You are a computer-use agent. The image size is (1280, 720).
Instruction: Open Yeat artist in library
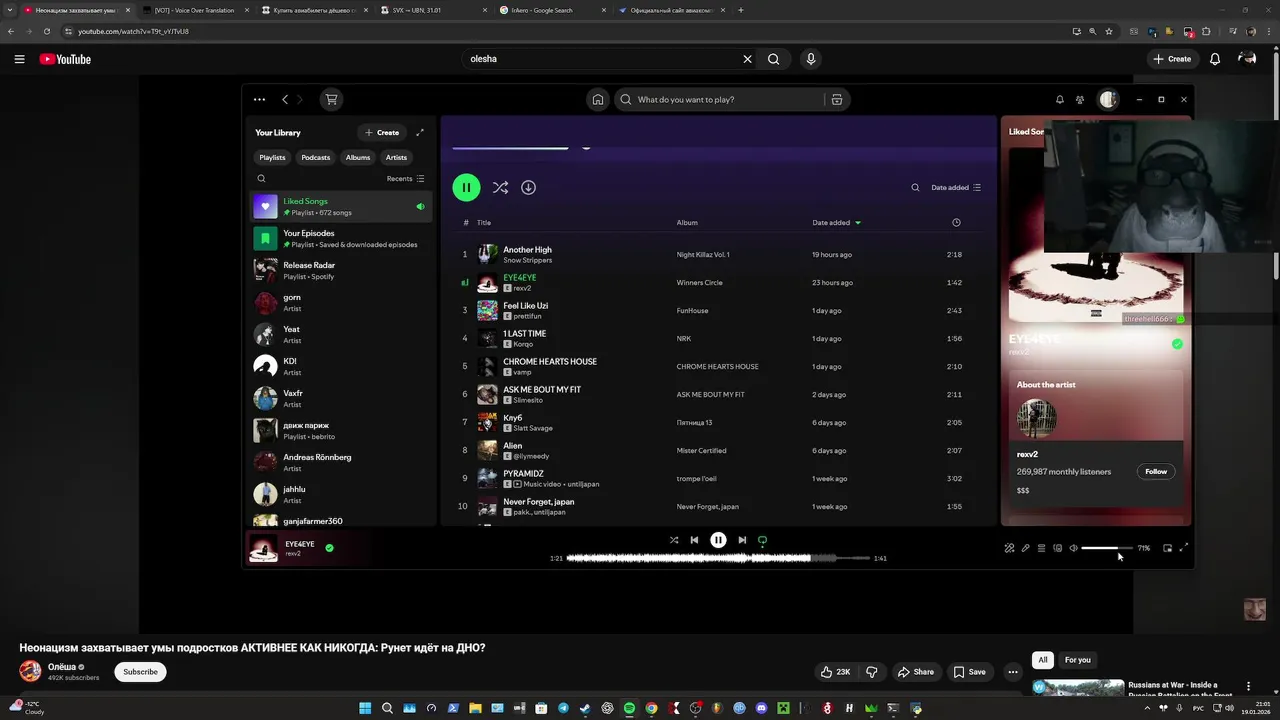pyautogui.click(x=340, y=335)
